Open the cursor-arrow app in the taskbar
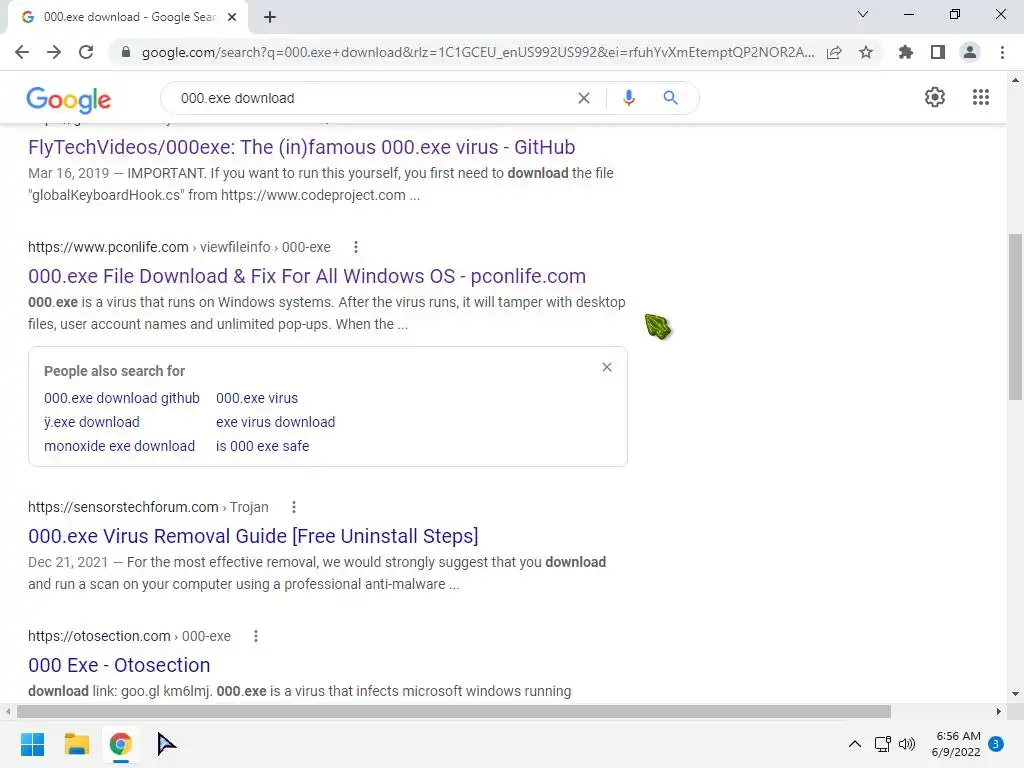This screenshot has width=1024, height=768. tap(167, 744)
